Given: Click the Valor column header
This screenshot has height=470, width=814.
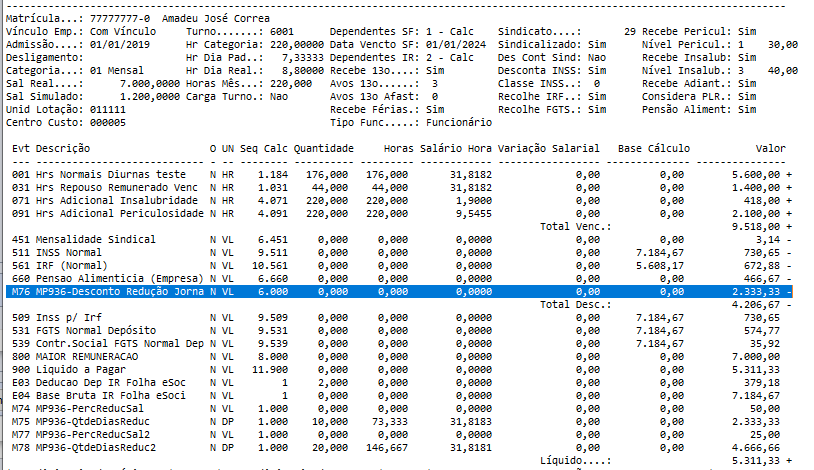Looking at the screenshot, I should pos(771,149).
